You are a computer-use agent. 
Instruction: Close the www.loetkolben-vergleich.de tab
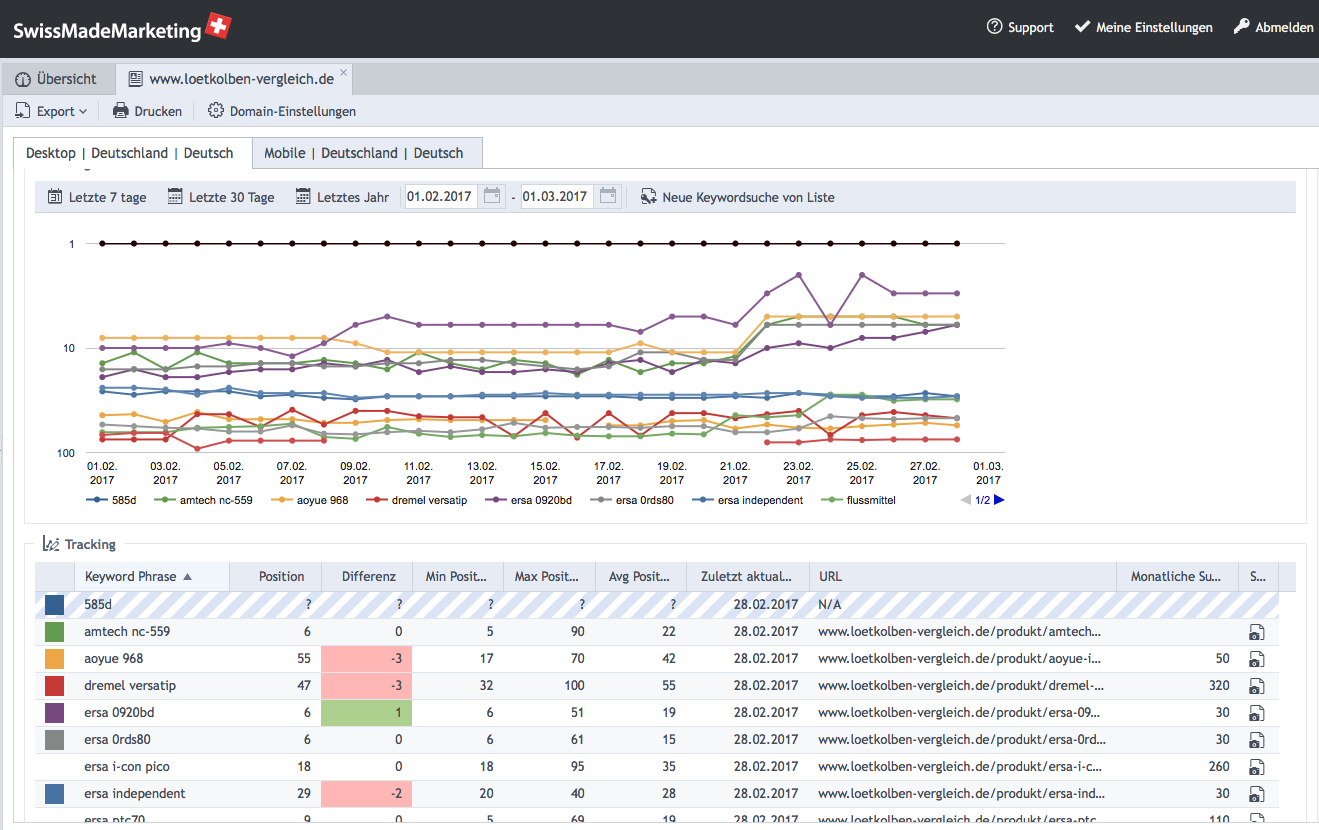pyautogui.click(x=343, y=72)
